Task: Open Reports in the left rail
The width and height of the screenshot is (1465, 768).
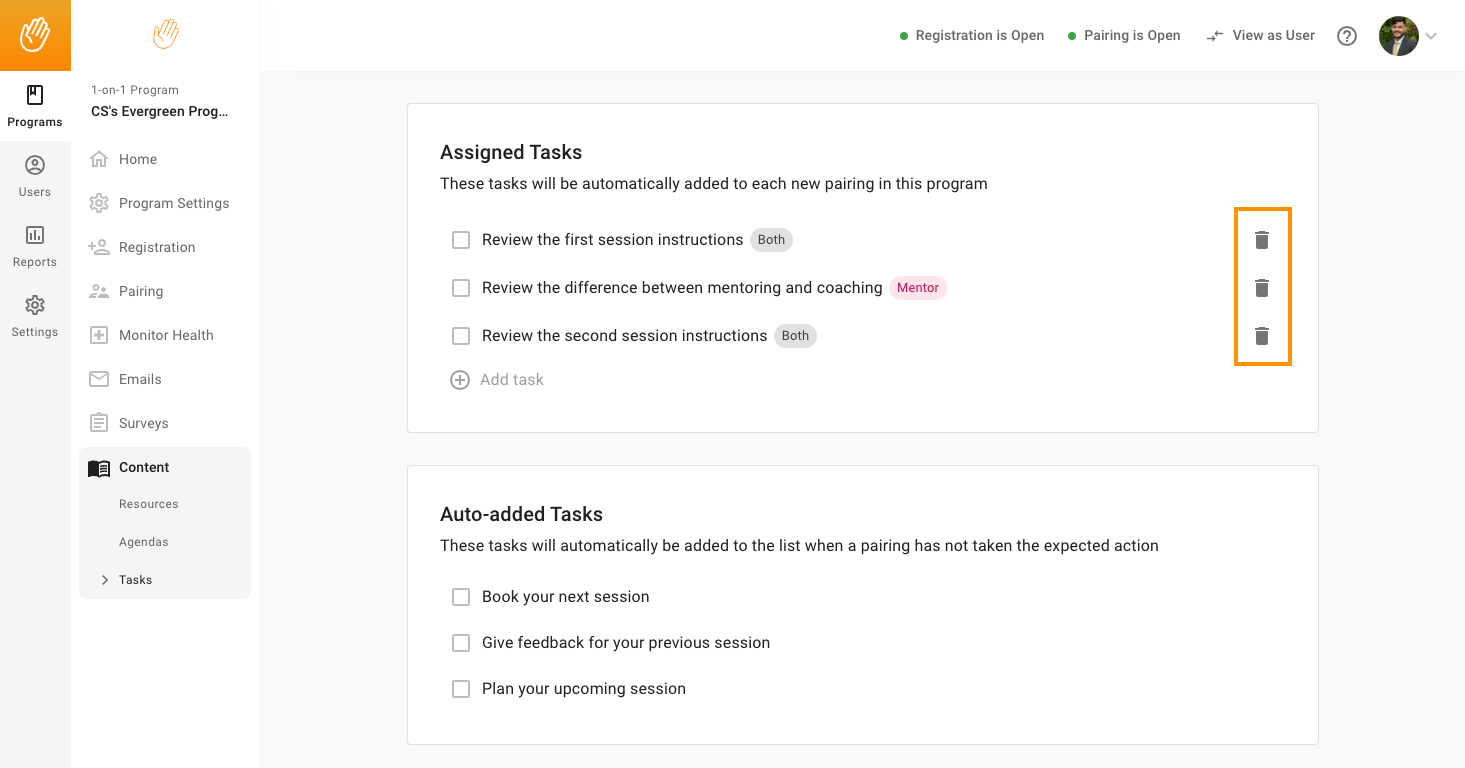Action: (35, 246)
